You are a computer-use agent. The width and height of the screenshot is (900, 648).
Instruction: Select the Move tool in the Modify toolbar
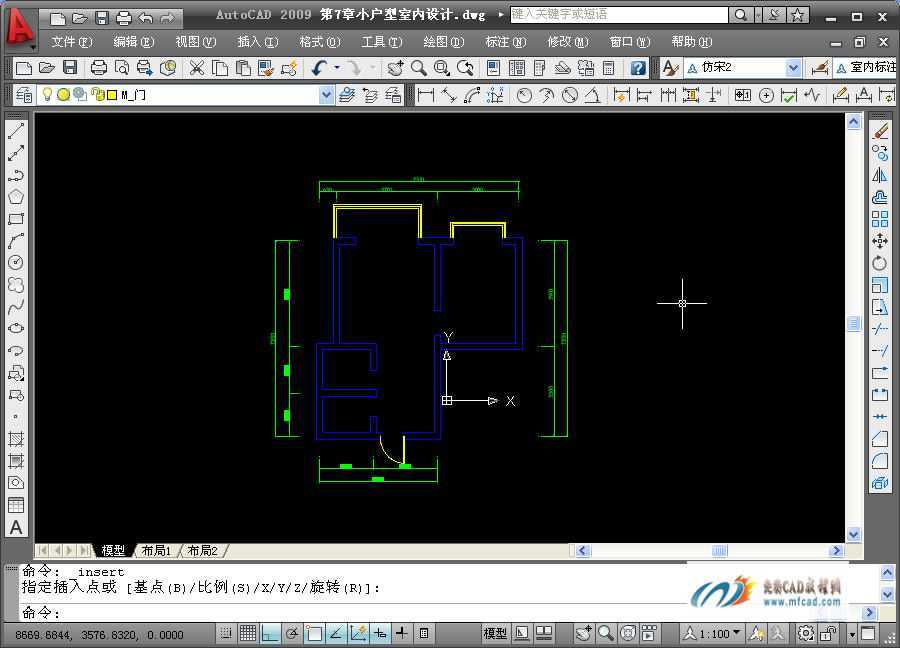(880, 241)
